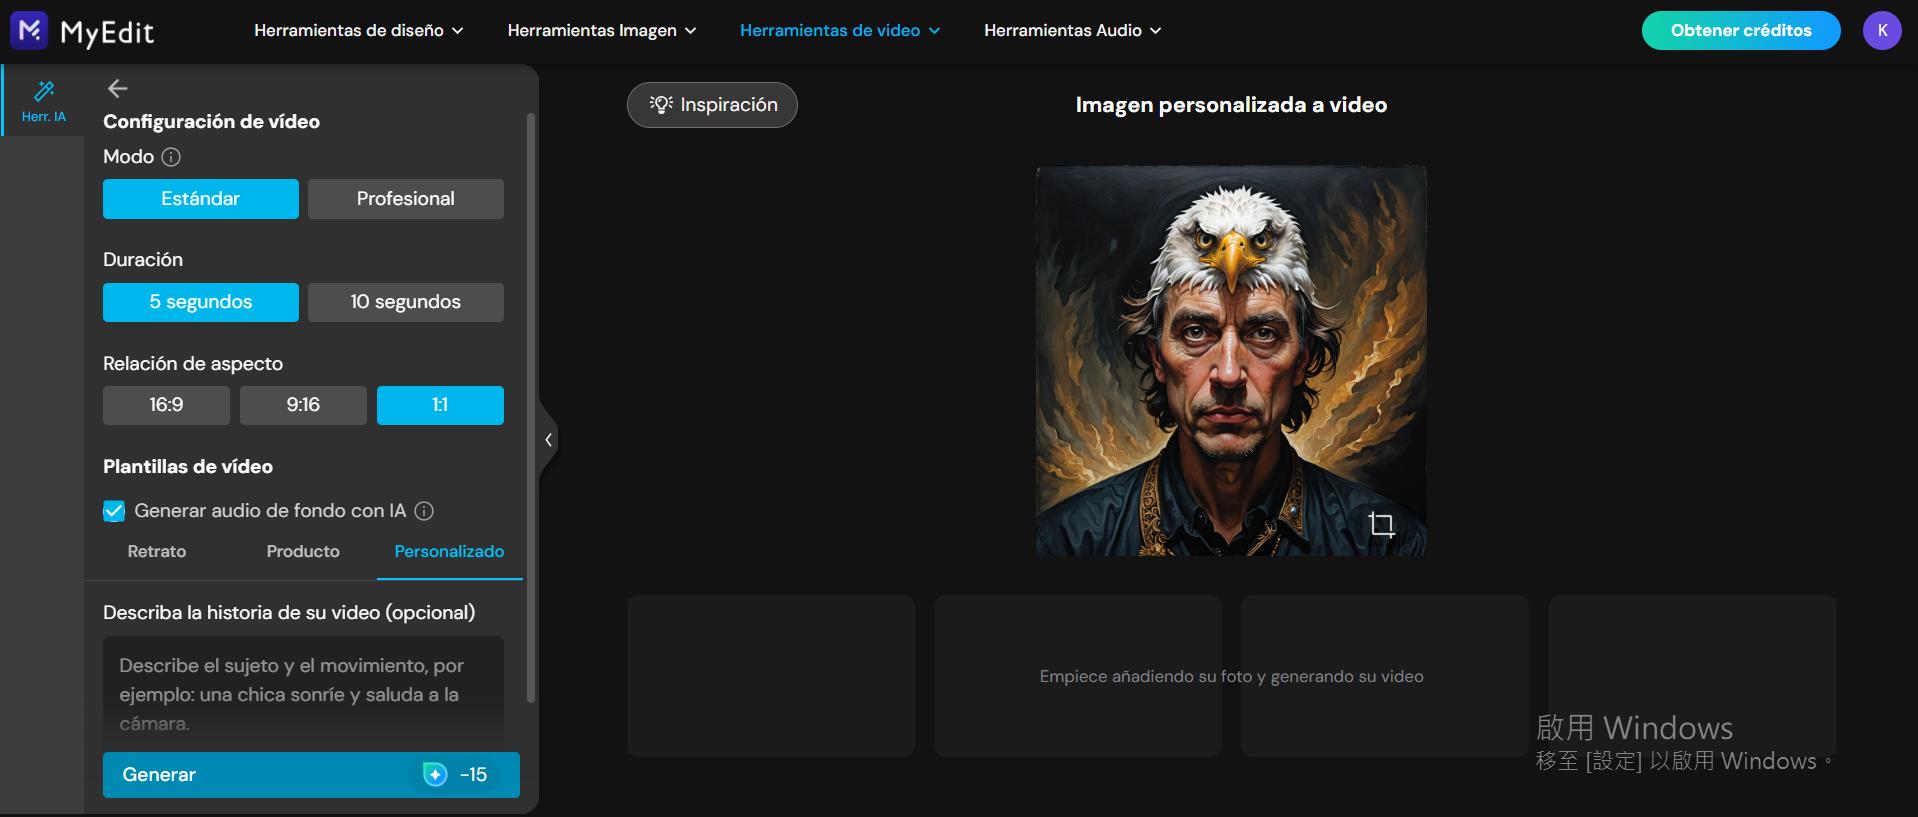Uncheck Generar audio de fondo con IA

pos(114,511)
